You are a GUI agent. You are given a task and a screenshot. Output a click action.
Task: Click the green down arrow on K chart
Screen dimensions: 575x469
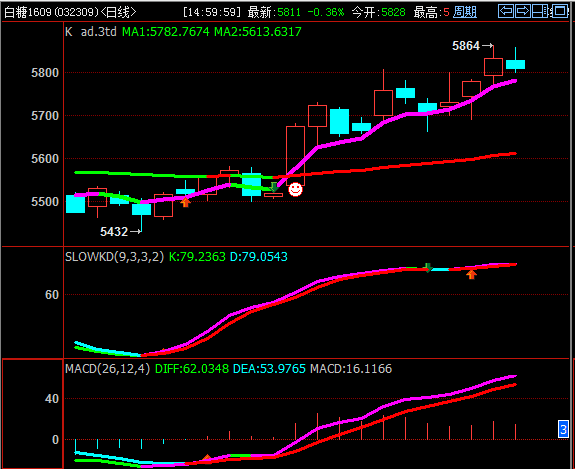coord(274,187)
